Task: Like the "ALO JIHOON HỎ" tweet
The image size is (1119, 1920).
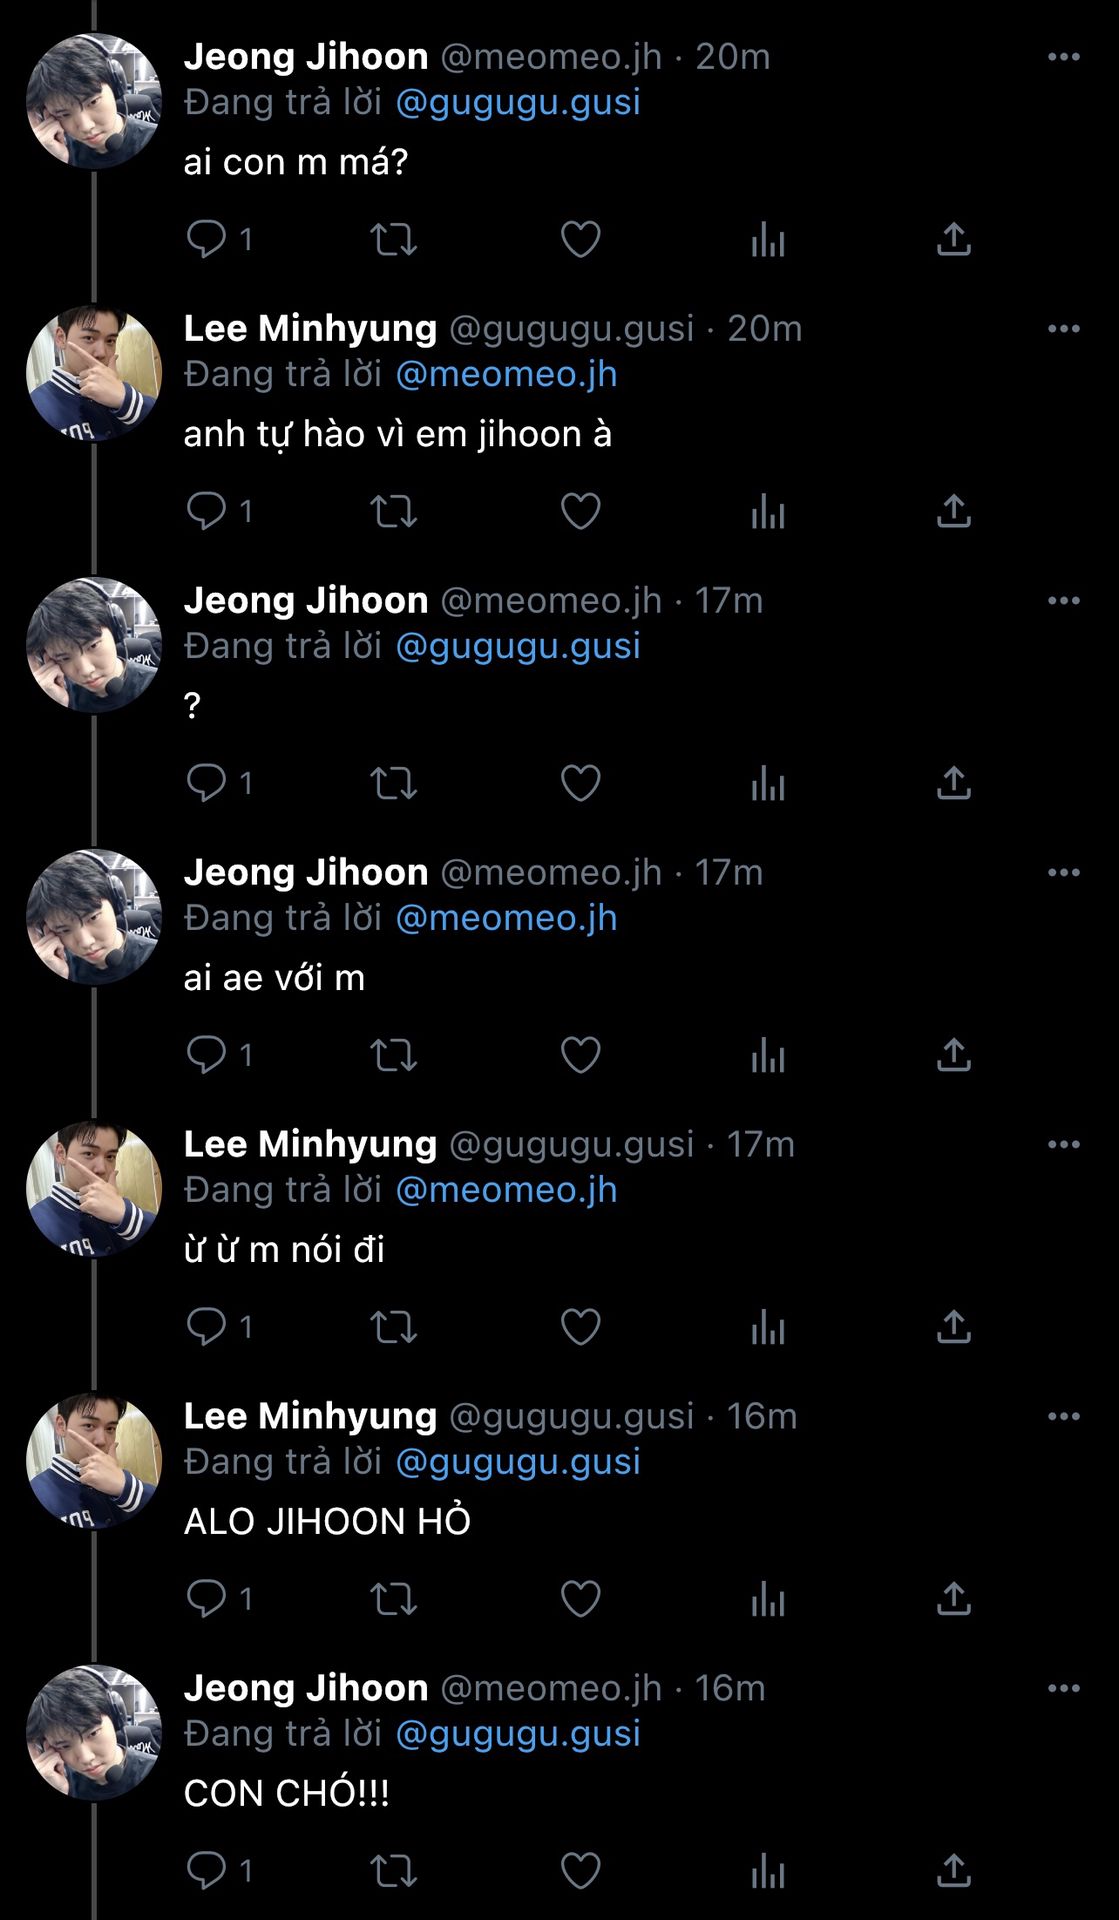Action: click(x=580, y=1600)
